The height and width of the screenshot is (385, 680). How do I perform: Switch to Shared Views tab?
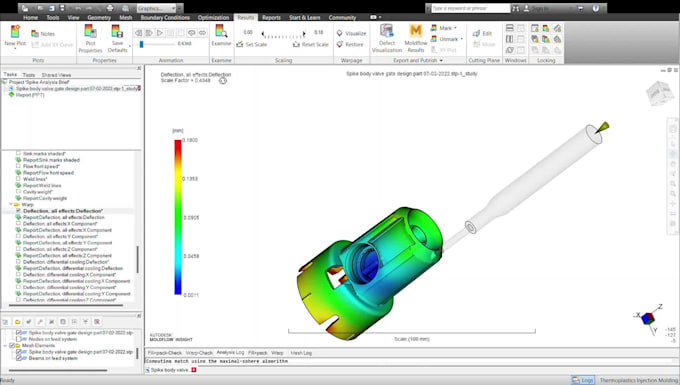coord(56,75)
